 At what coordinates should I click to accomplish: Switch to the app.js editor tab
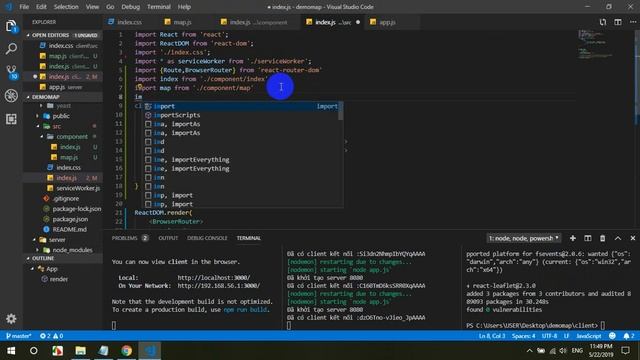[x=387, y=22]
